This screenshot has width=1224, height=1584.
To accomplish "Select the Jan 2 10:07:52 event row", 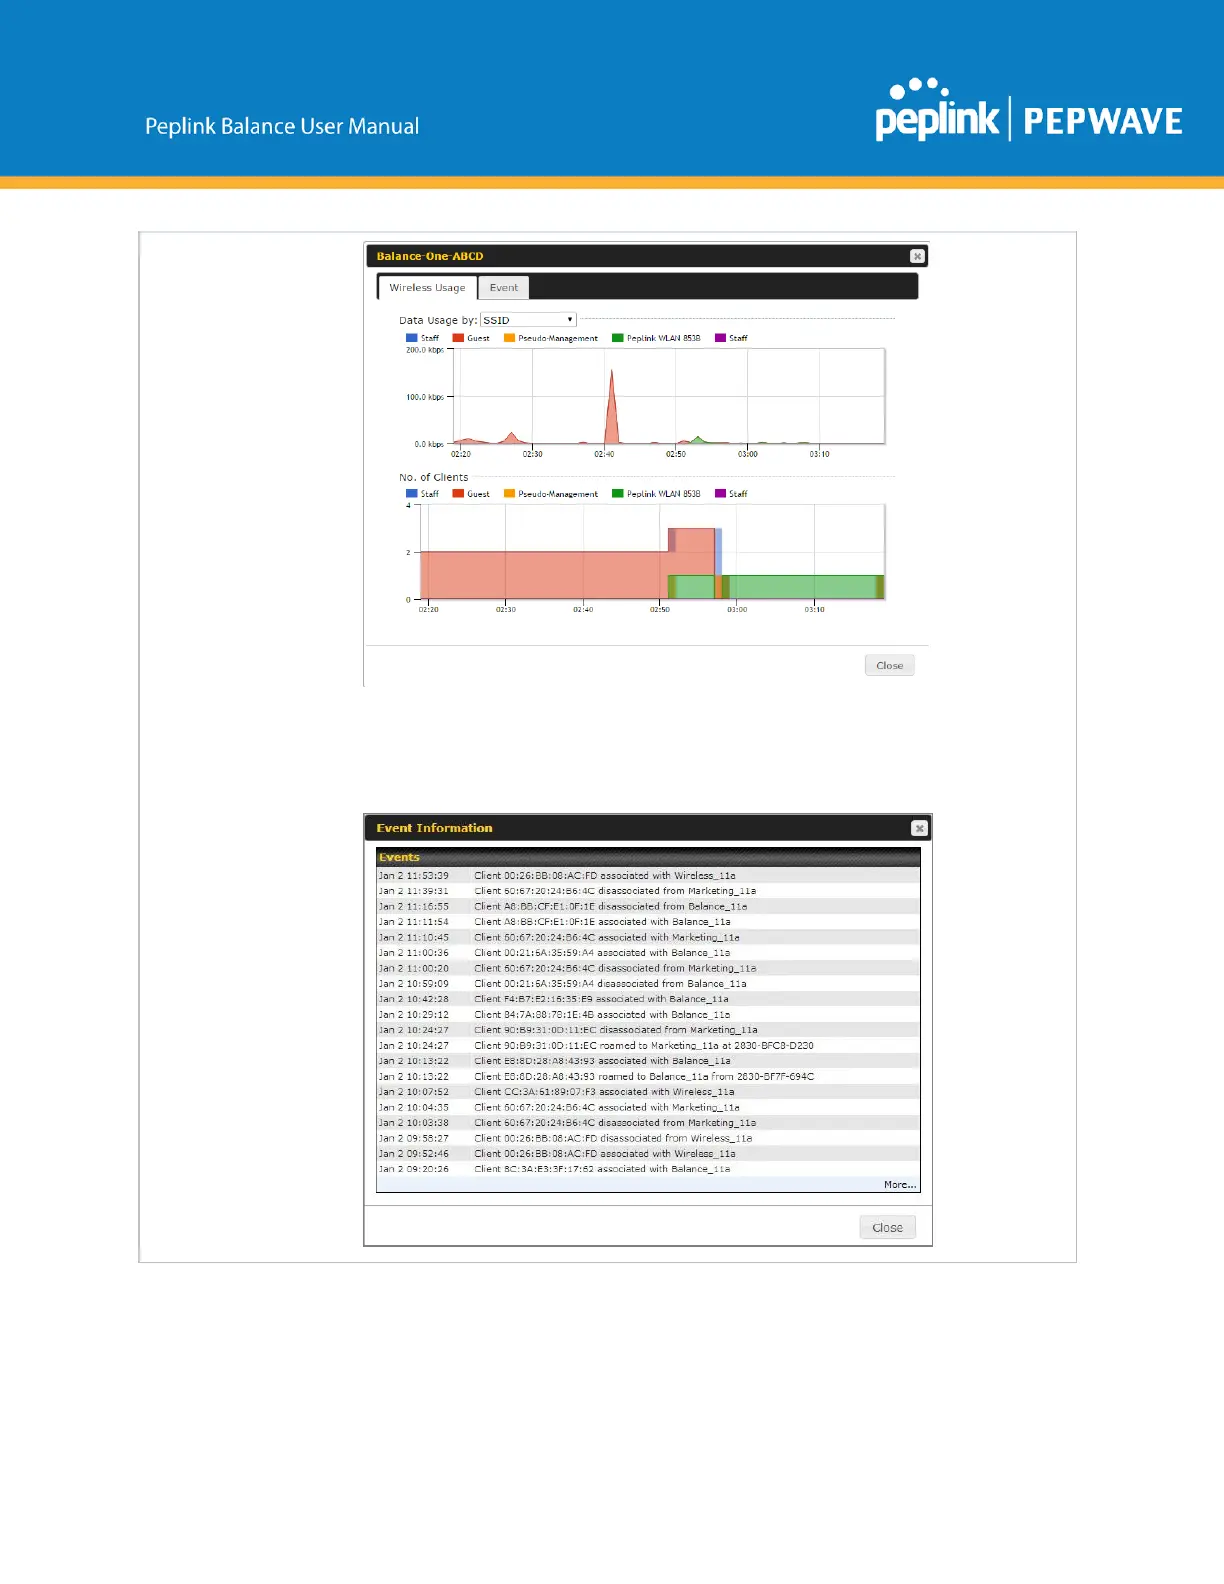I will [648, 1092].
